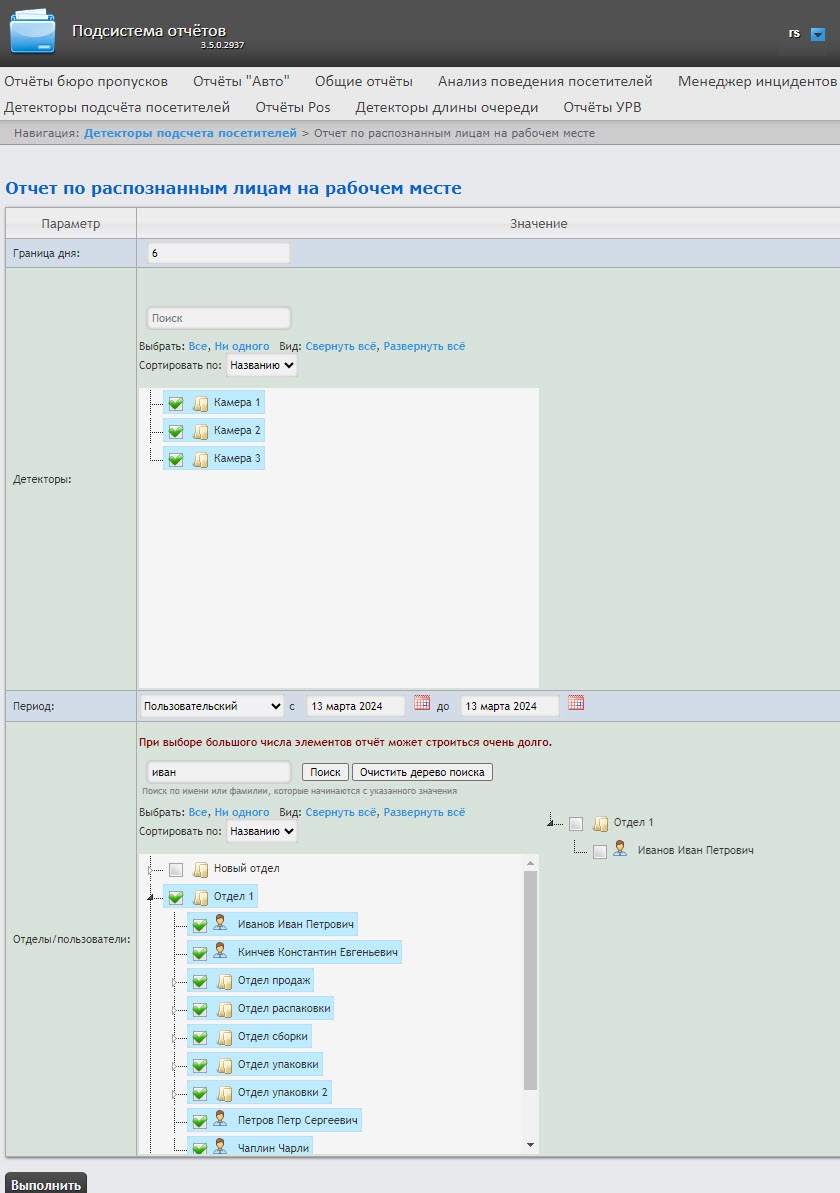Click user icon in search results tree

621,850
